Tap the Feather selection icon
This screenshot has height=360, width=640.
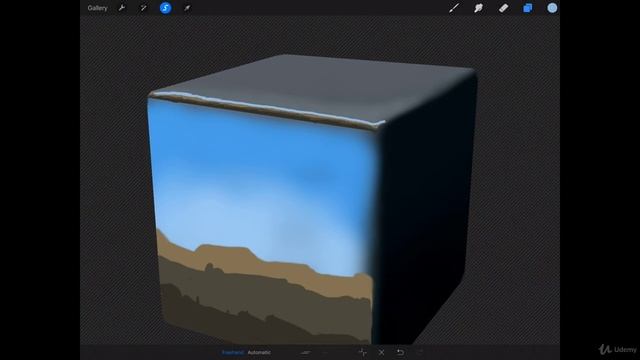click(306, 352)
